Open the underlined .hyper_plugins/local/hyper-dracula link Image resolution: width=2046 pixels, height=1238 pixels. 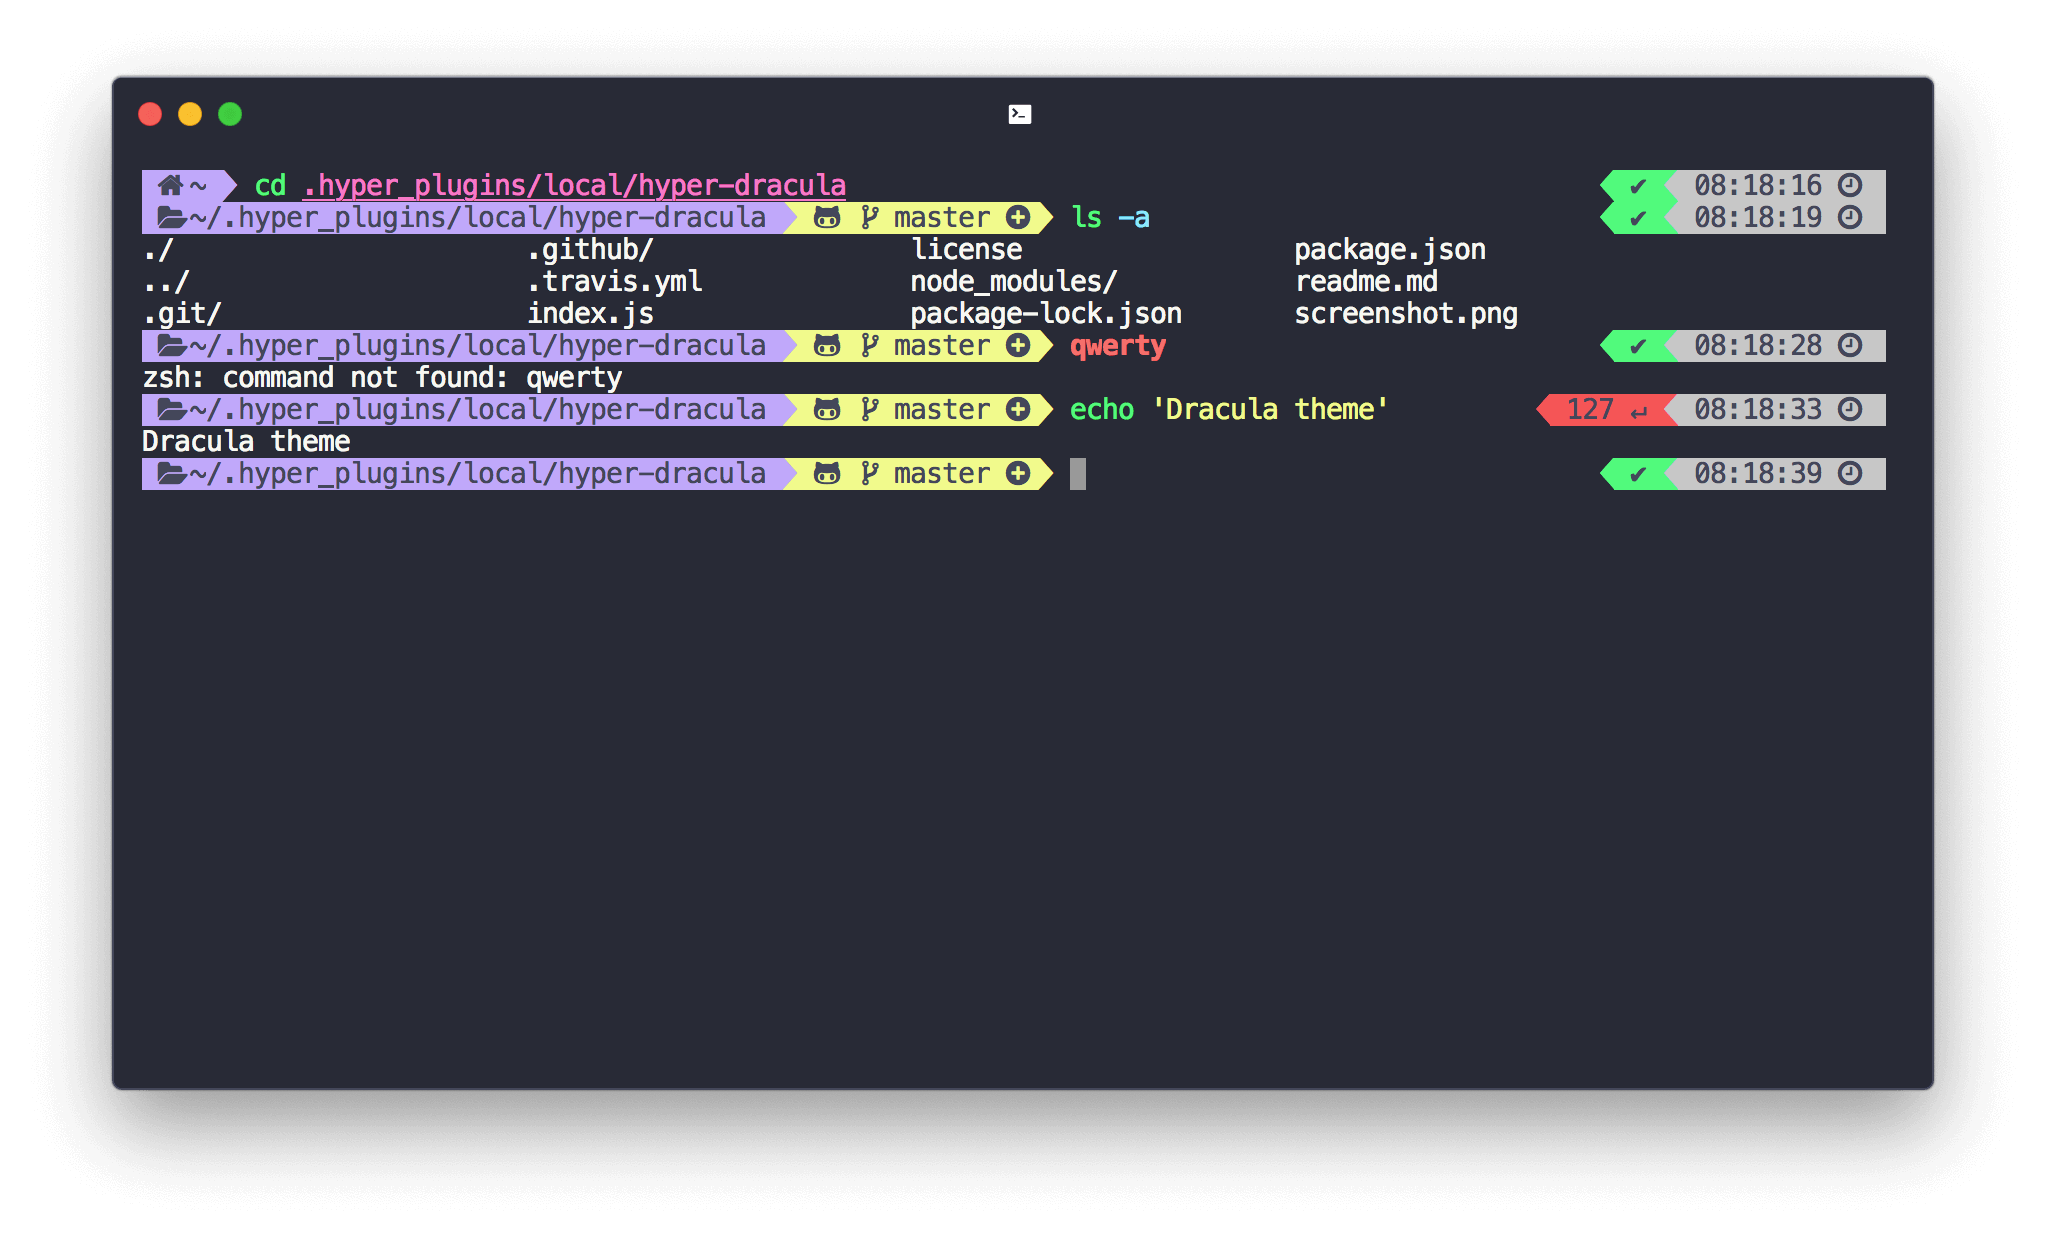coord(573,185)
